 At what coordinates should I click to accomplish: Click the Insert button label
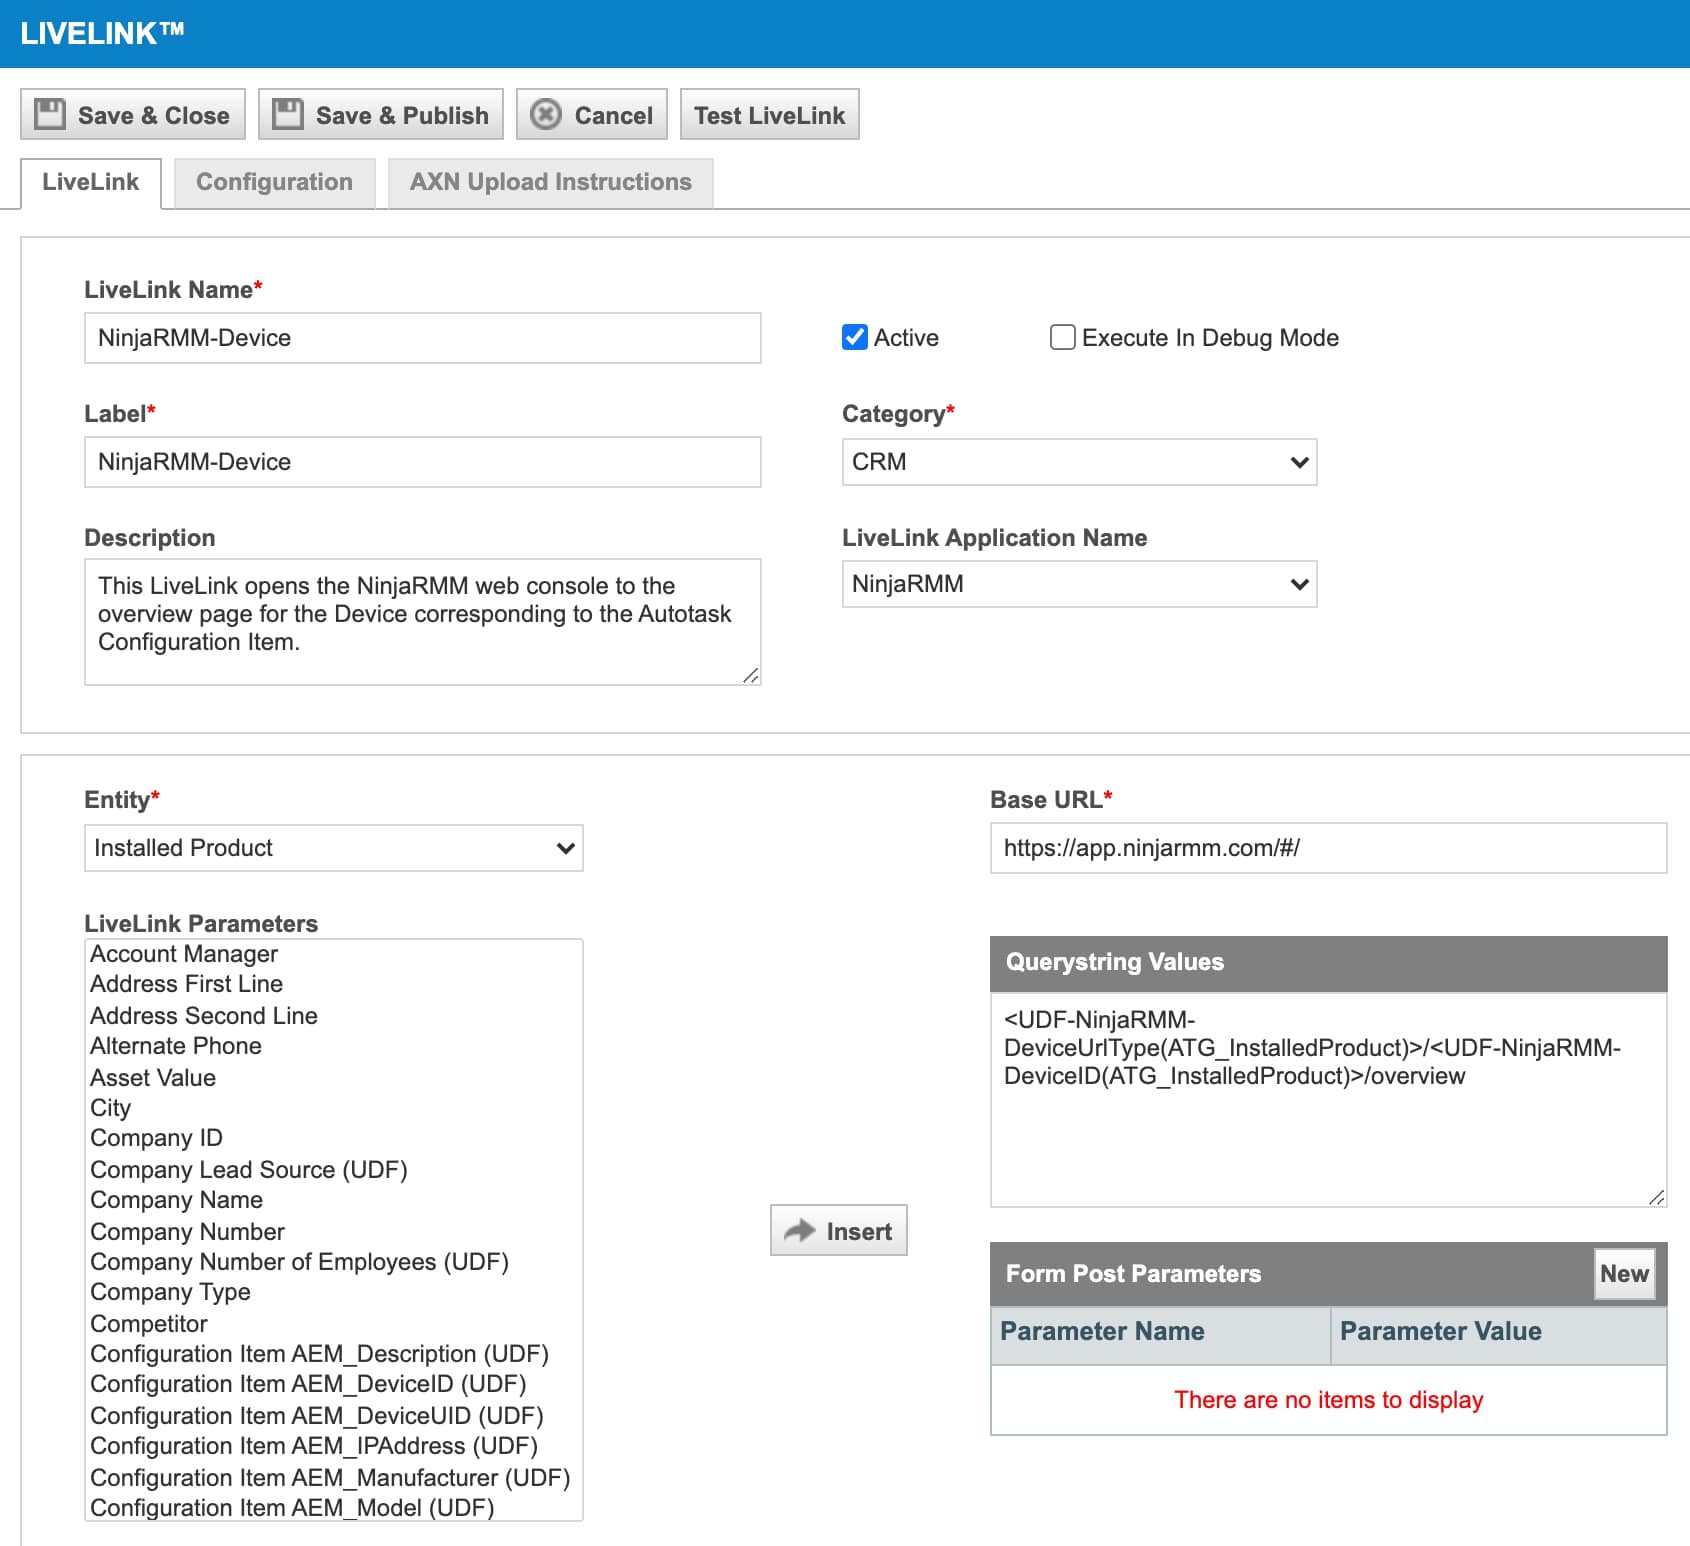pyautogui.click(x=859, y=1232)
